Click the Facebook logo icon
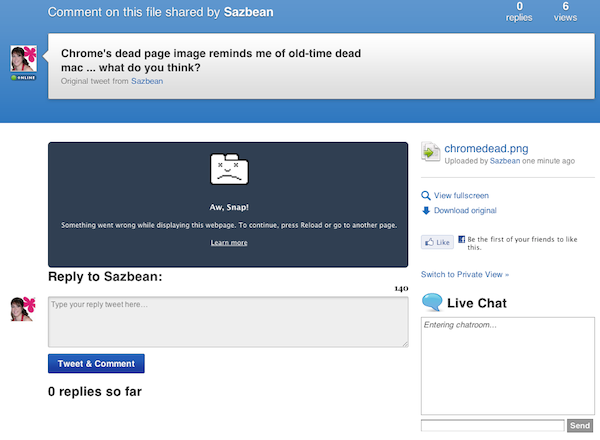600x440 pixels. [462, 240]
